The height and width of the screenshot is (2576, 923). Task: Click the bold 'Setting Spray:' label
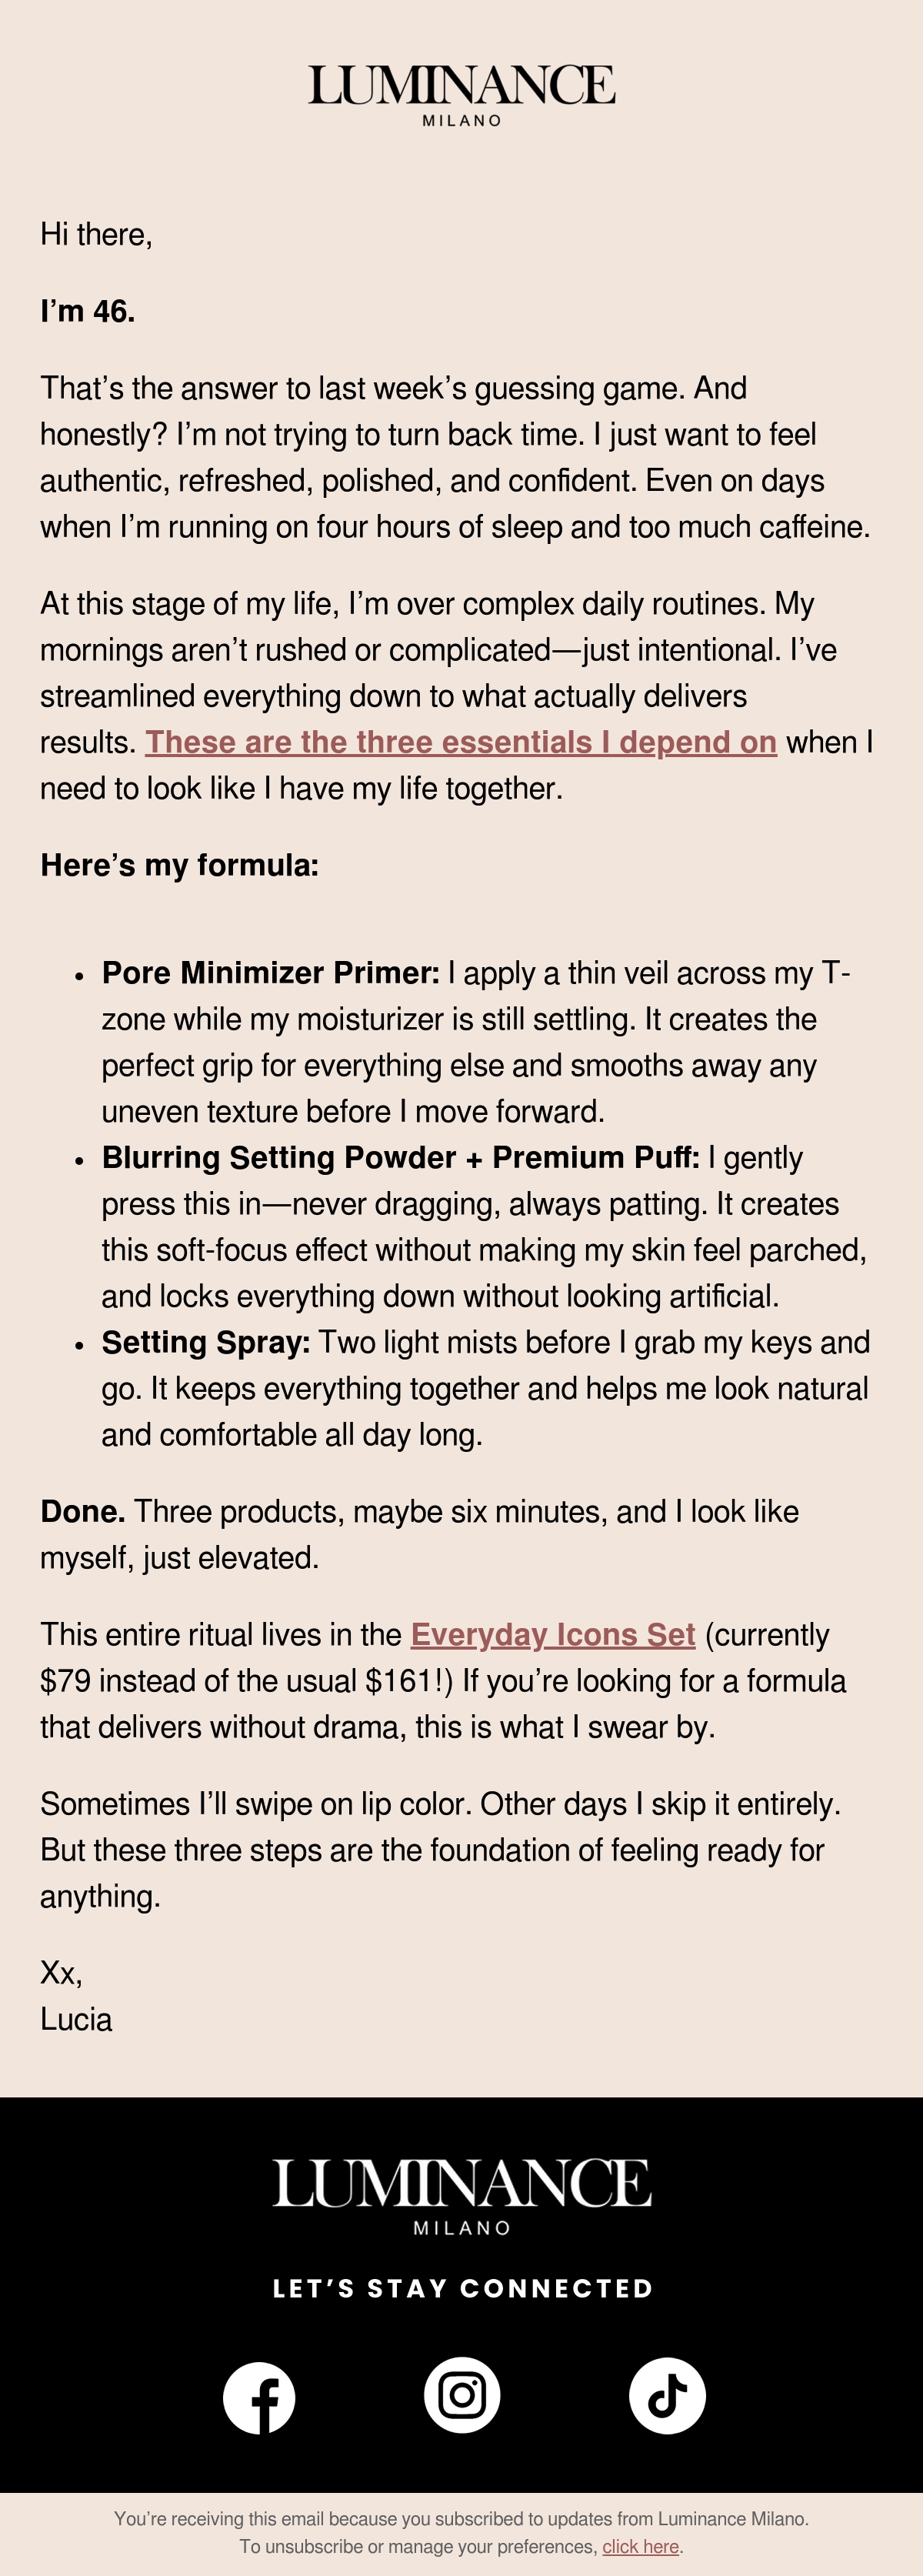206,1342
